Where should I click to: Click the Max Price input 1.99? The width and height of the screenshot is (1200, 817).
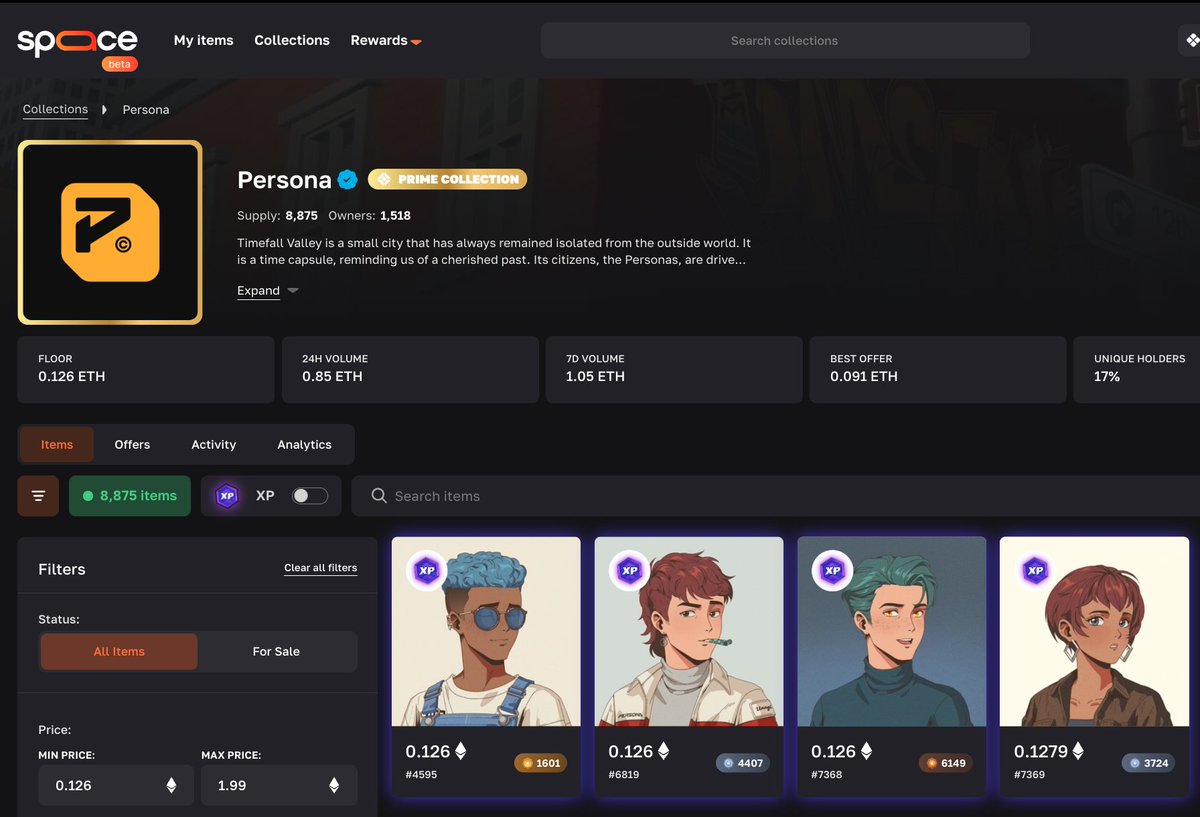(279, 786)
